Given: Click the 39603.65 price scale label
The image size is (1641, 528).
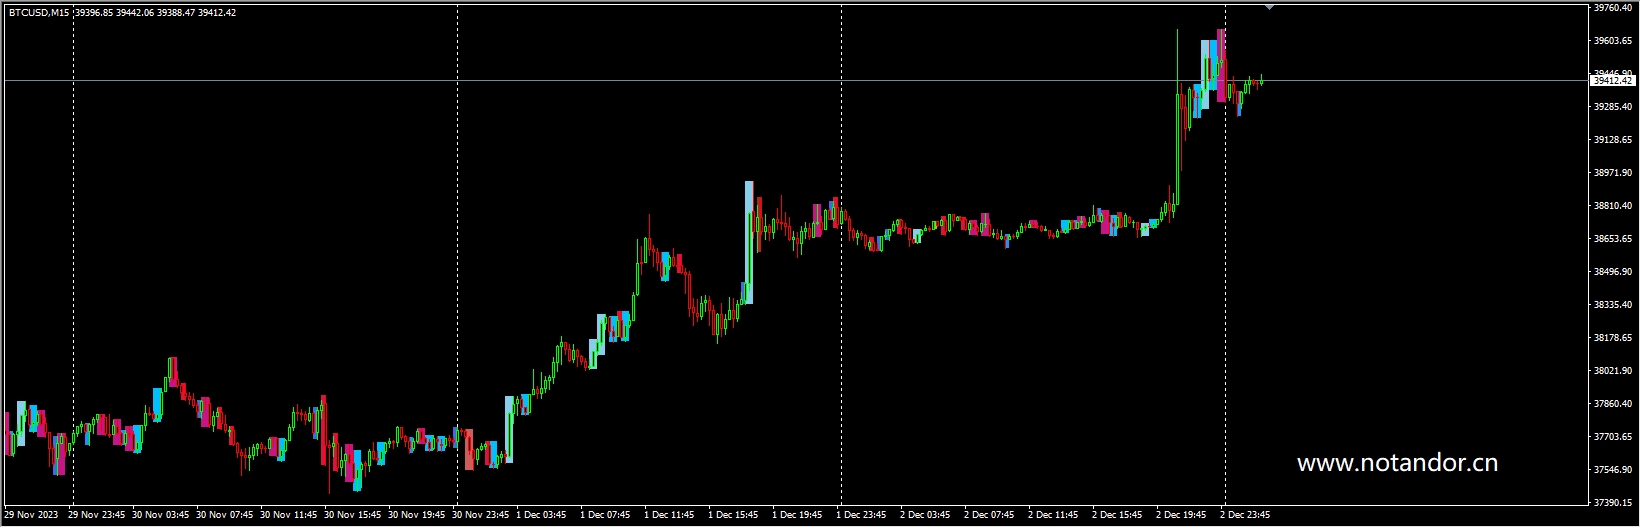Looking at the screenshot, I should [1612, 41].
